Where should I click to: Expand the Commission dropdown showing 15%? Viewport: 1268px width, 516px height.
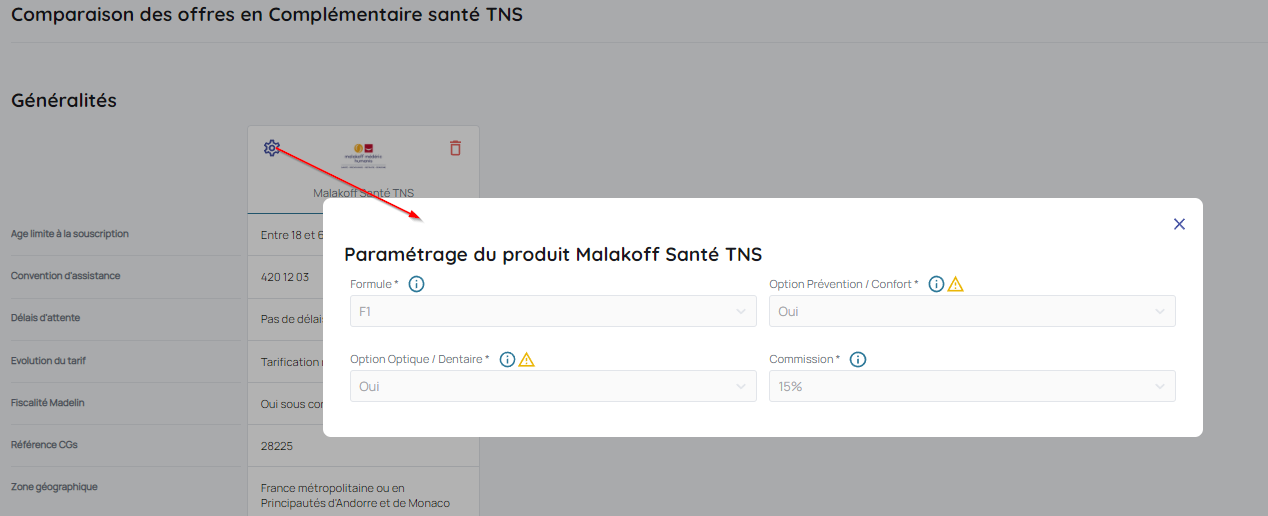pos(971,386)
